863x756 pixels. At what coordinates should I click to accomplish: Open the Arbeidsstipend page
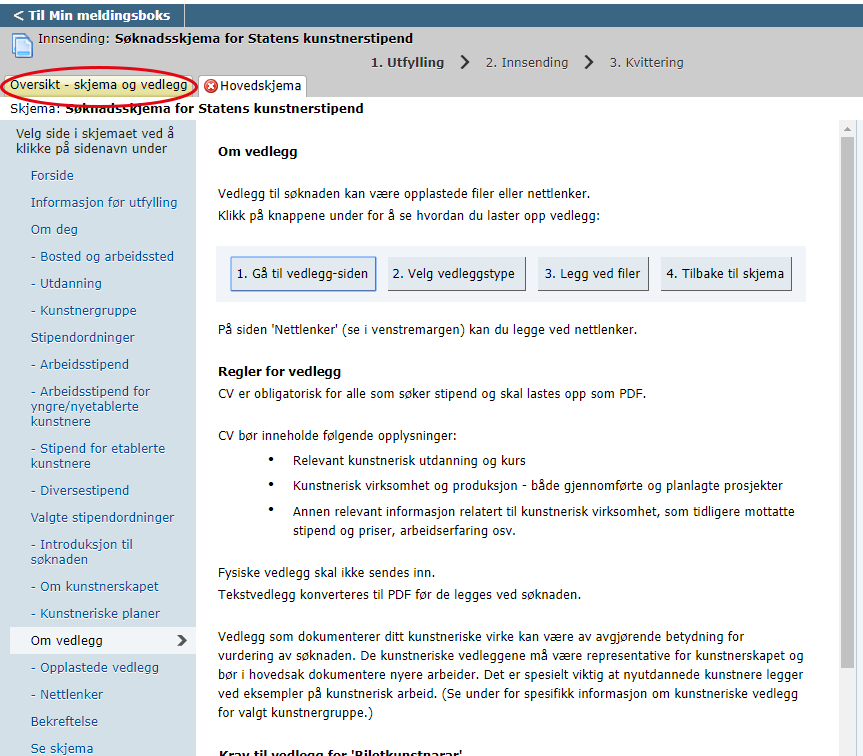pos(80,364)
